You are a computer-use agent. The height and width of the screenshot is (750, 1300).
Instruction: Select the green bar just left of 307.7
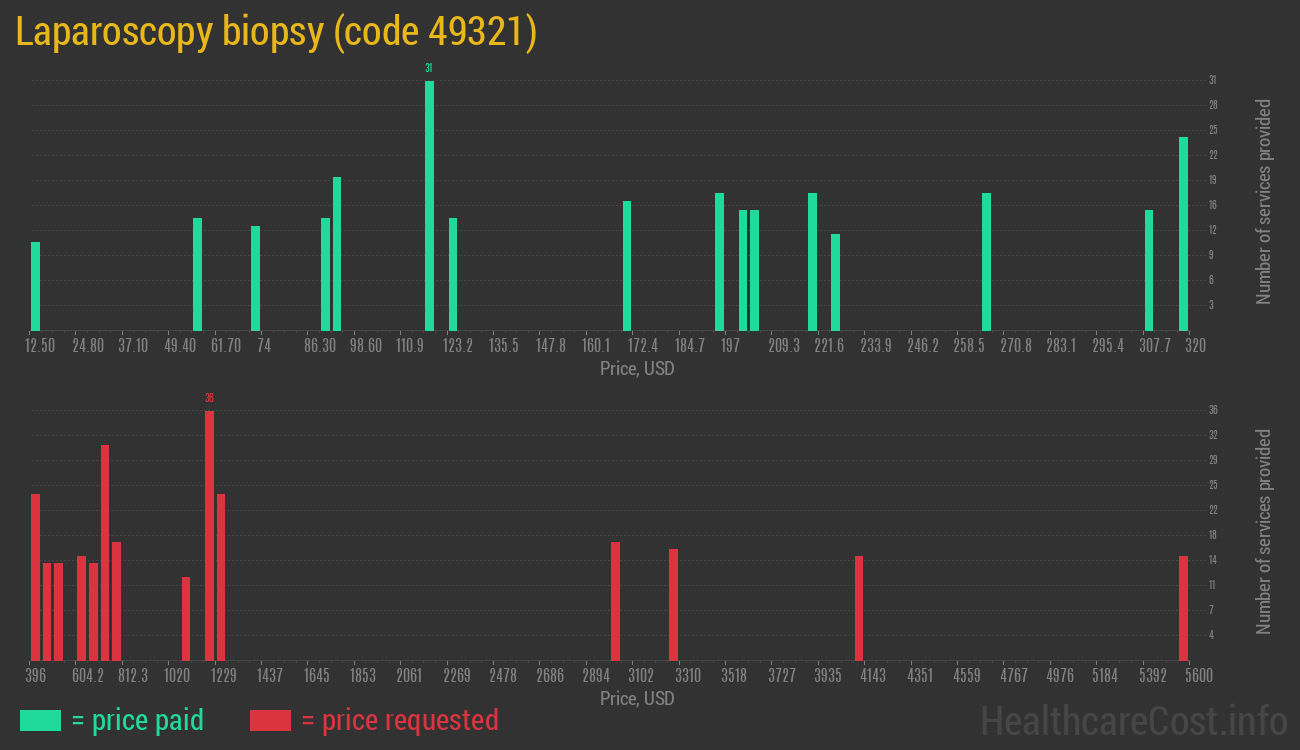pos(1149,270)
